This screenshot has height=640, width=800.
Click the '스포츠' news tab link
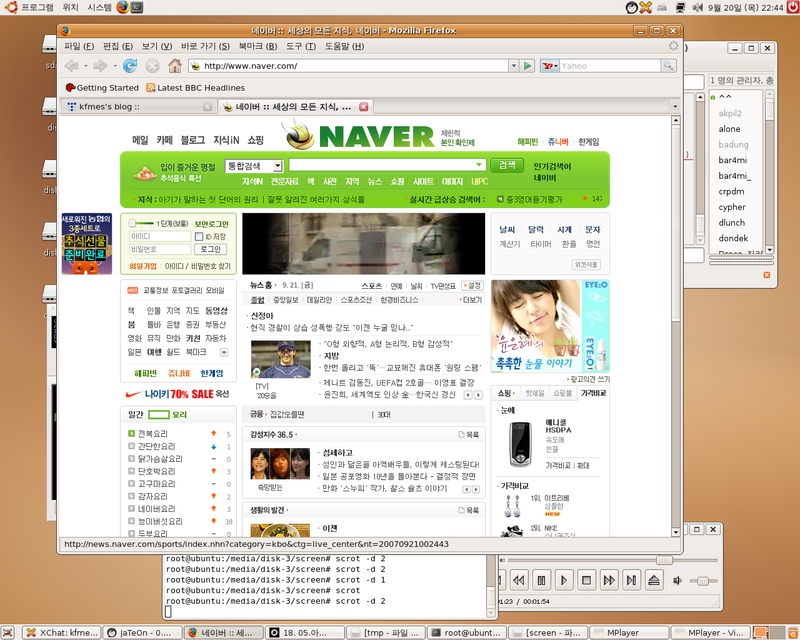[x=371, y=286]
